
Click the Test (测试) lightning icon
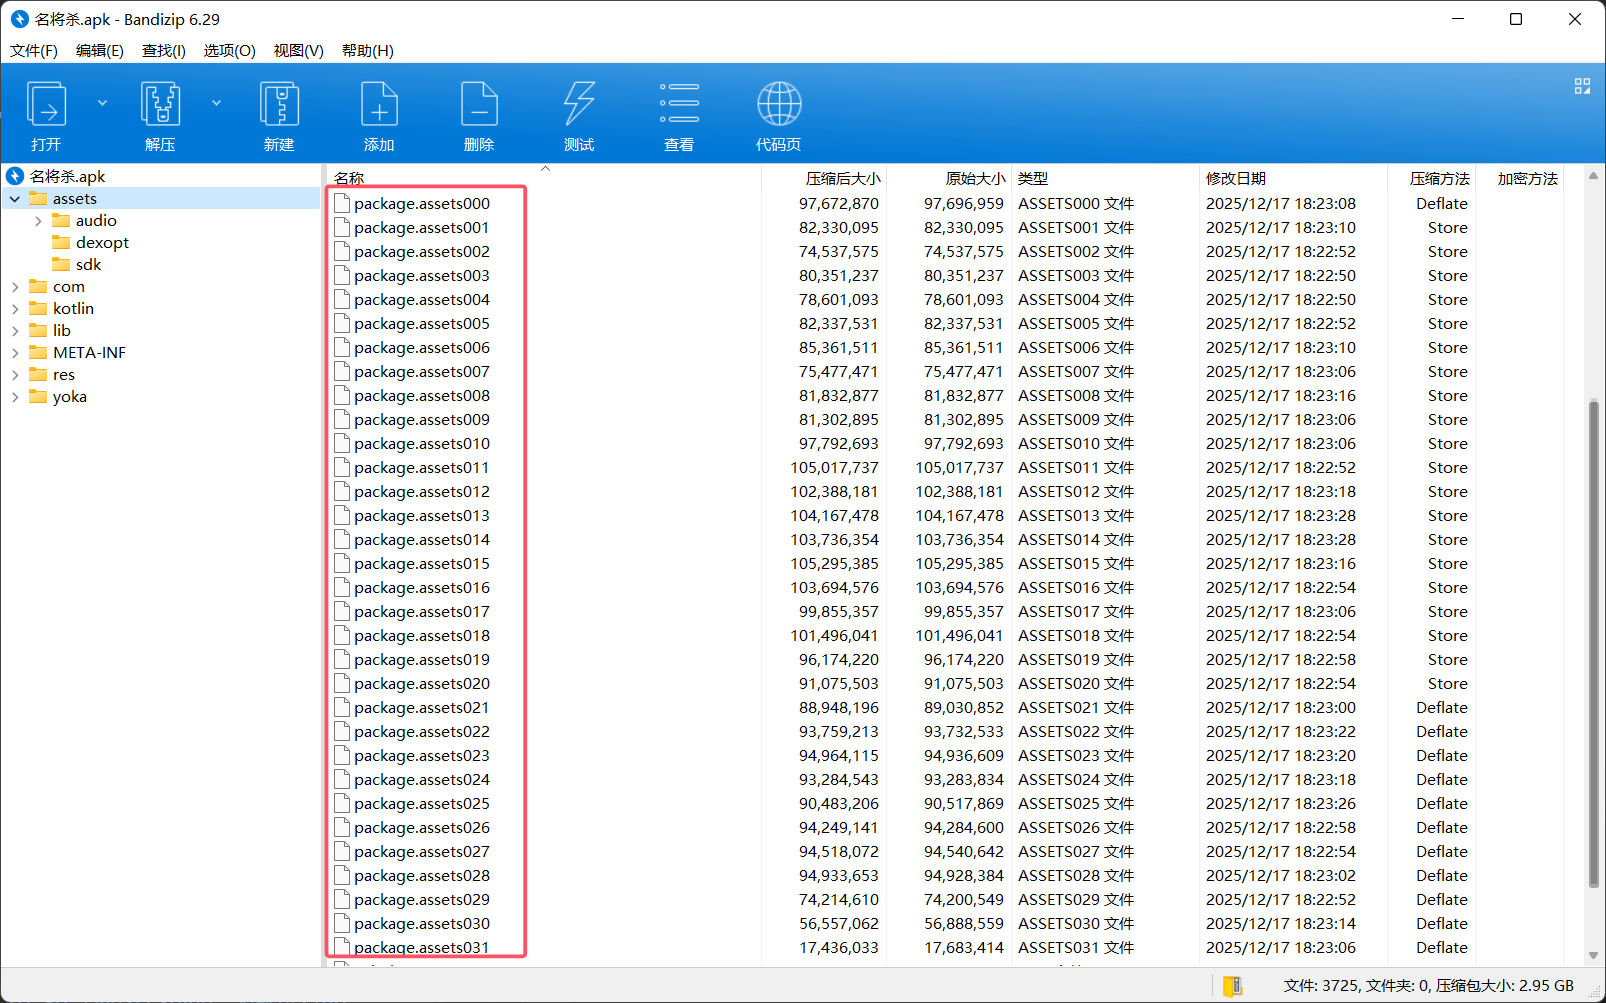(x=579, y=104)
